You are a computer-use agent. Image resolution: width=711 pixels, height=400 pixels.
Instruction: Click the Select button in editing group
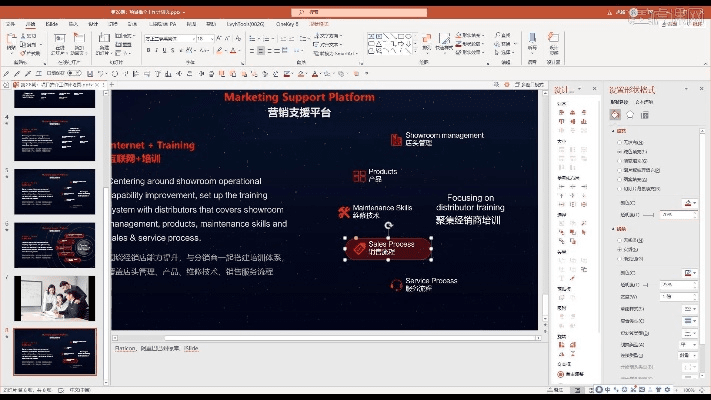point(502,53)
